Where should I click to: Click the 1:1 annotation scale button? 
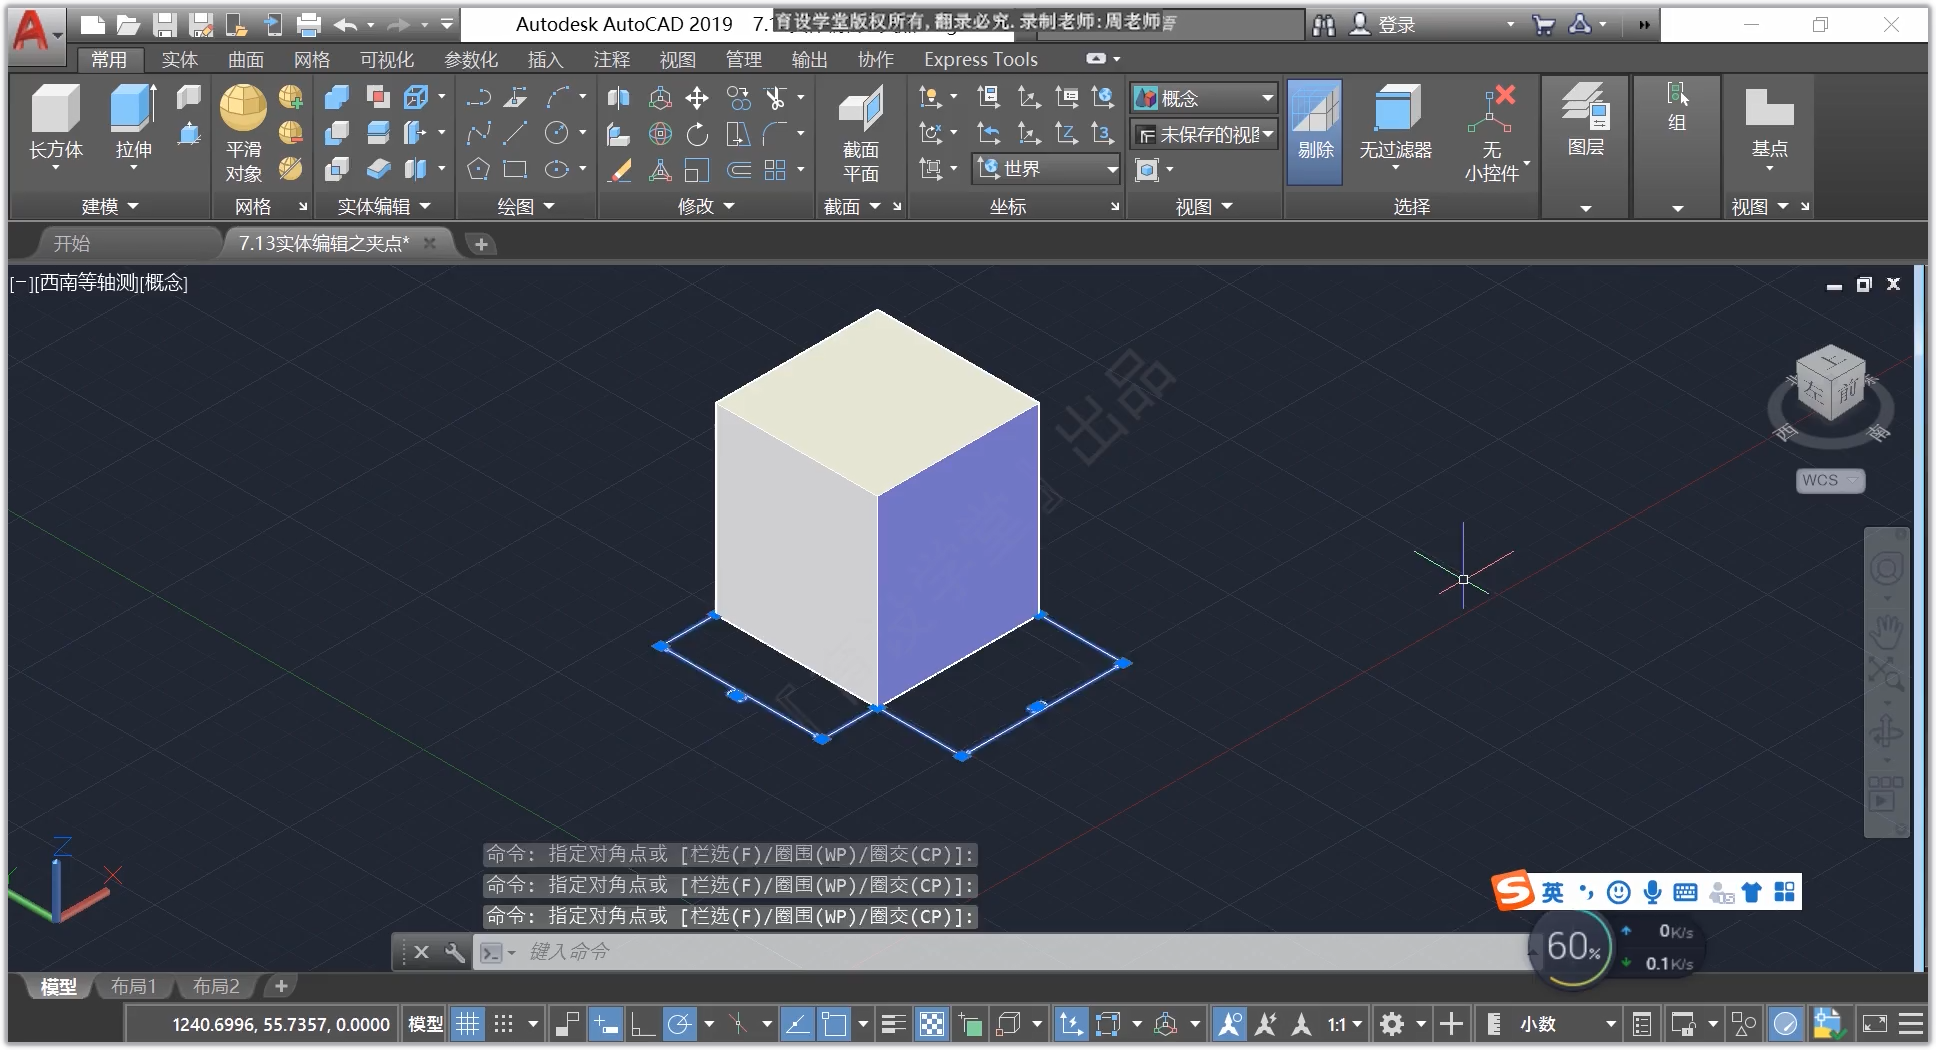(x=1344, y=1024)
